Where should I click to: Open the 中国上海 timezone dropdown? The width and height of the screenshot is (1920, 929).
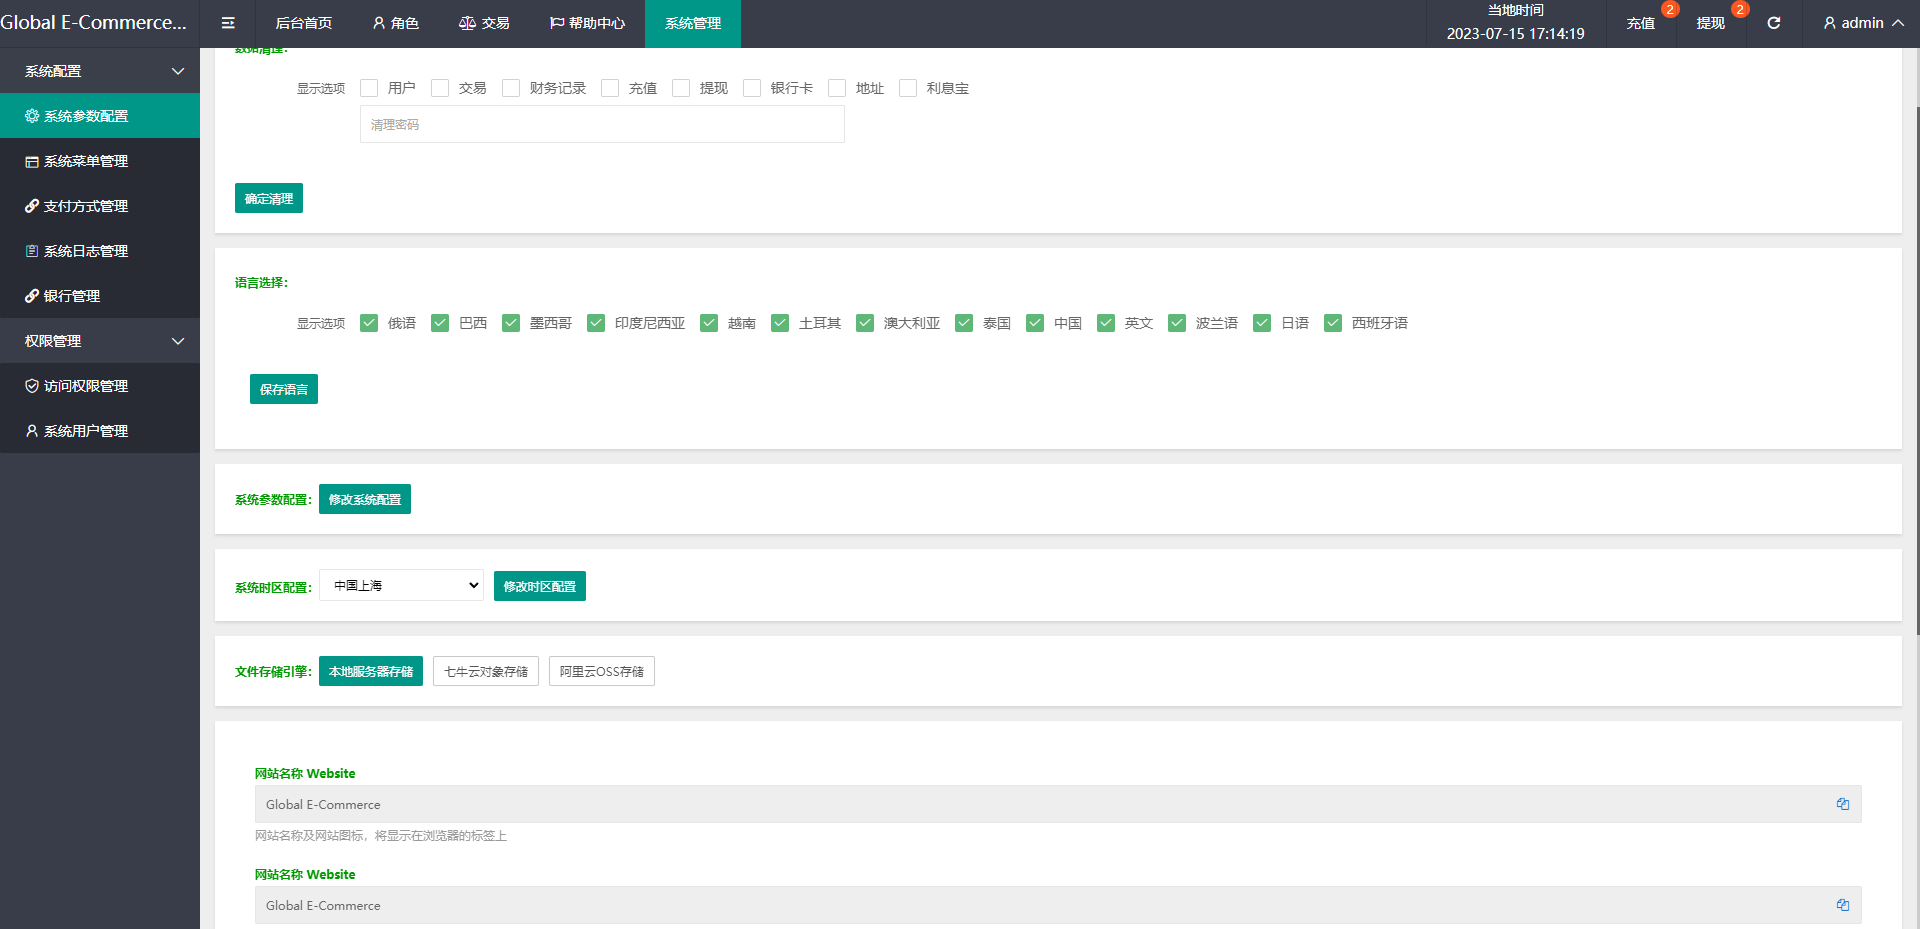point(401,585)
